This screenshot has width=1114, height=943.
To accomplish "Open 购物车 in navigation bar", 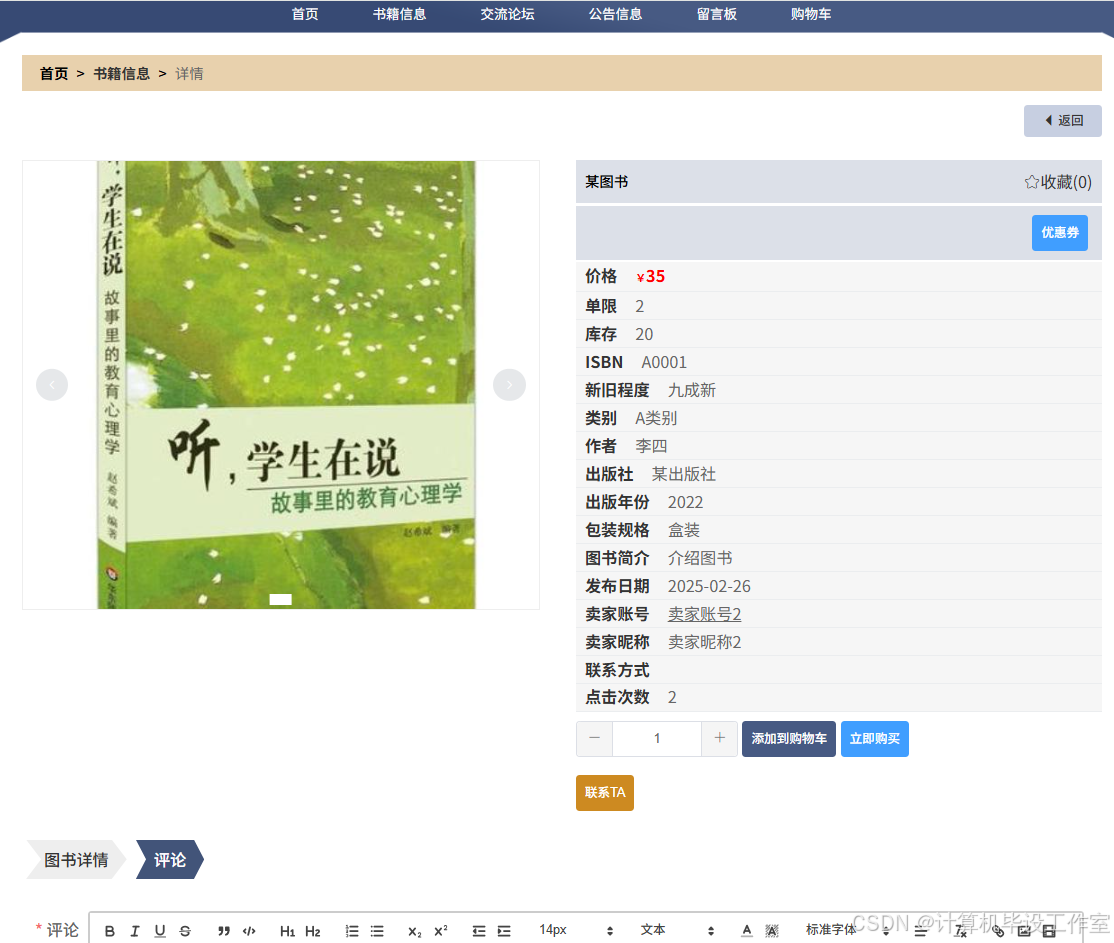I will [x=811, y=14].
